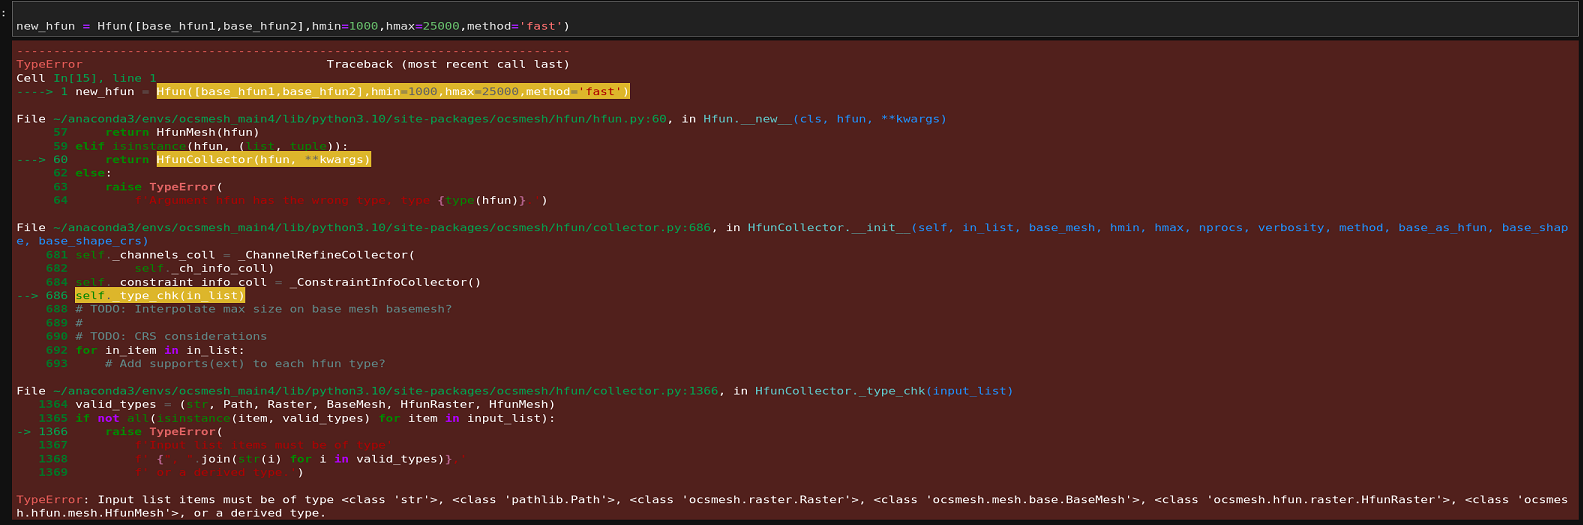Click 'Hfun.__new__(cls, hfun, **kwargs)' signature
Image resolution: width=1583 pixels, height=525 pixels.
tap(825, 119)
